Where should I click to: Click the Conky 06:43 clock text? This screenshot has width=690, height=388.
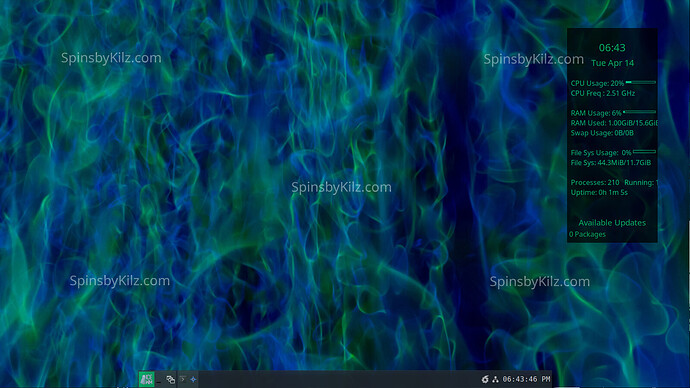click(612, 48)
